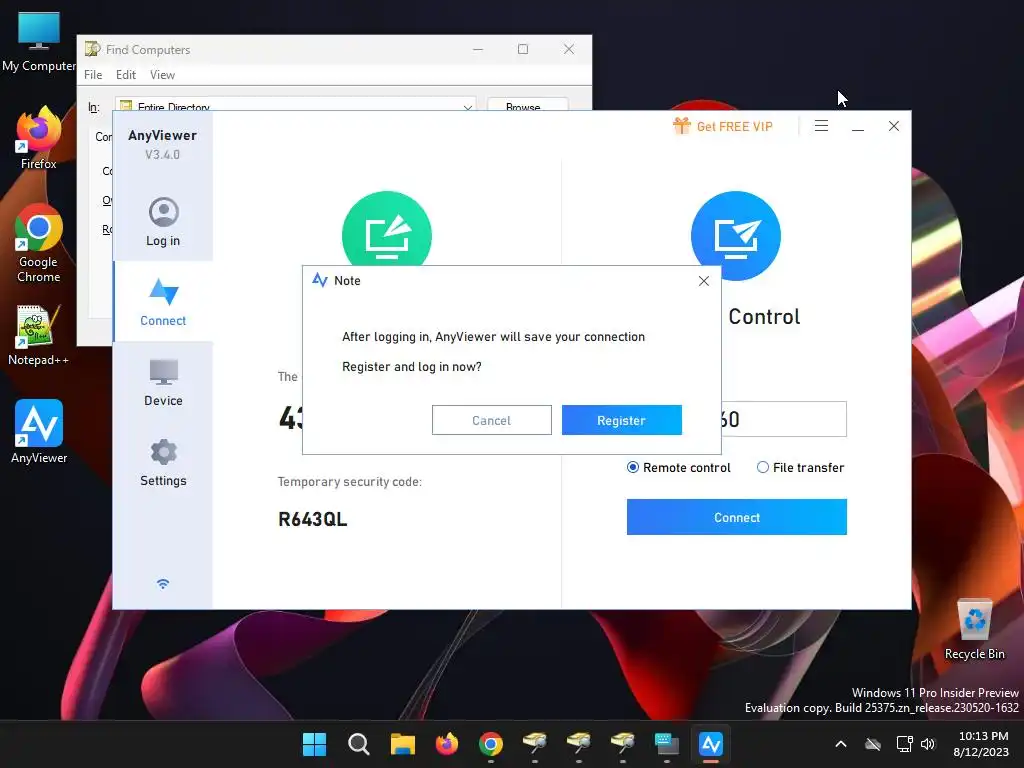Open Firefox desktop shortcut
The height and width of the screenshot is (768, 1024).
tap(39, 138)
